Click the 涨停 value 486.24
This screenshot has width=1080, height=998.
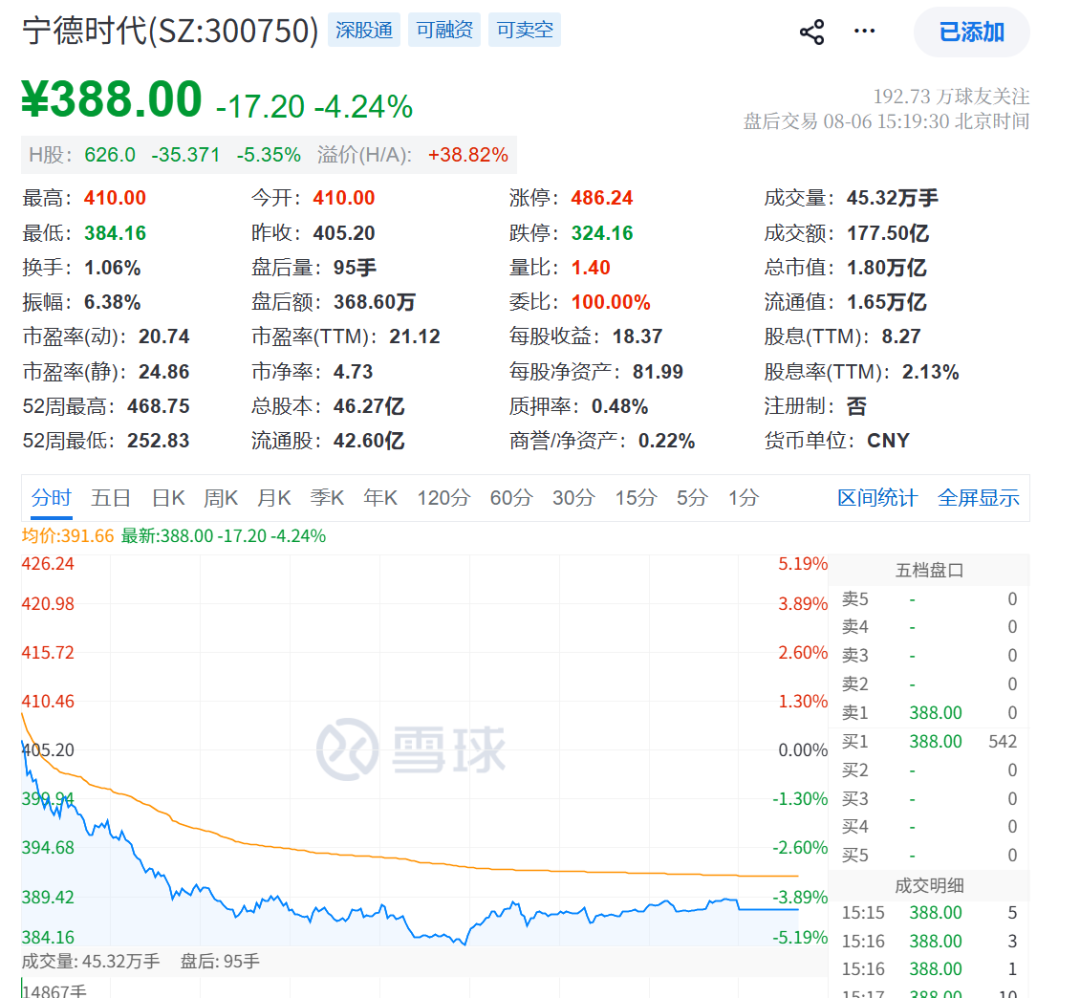point(601,198)
